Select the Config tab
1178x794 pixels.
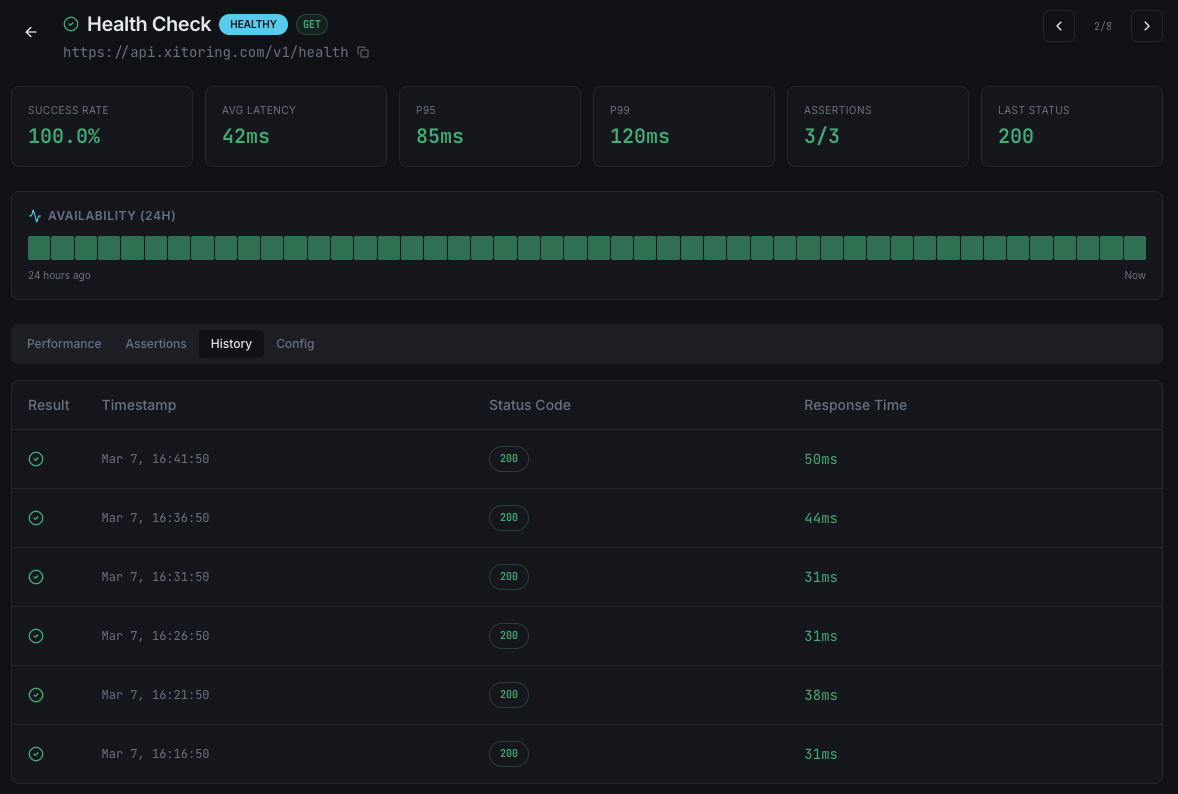295,343
